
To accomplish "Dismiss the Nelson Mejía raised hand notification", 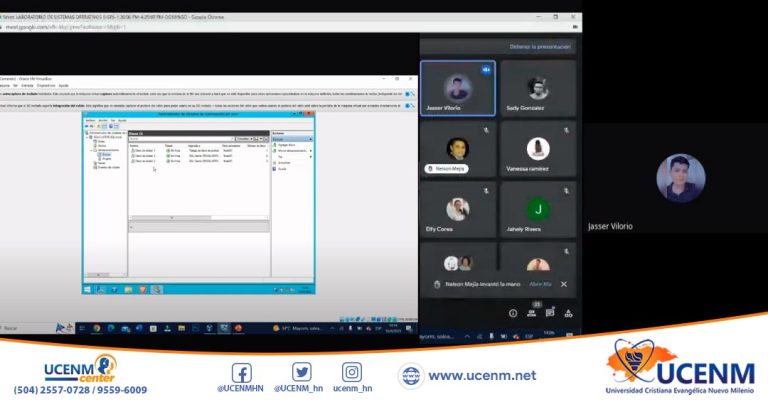I will point(563,284).
